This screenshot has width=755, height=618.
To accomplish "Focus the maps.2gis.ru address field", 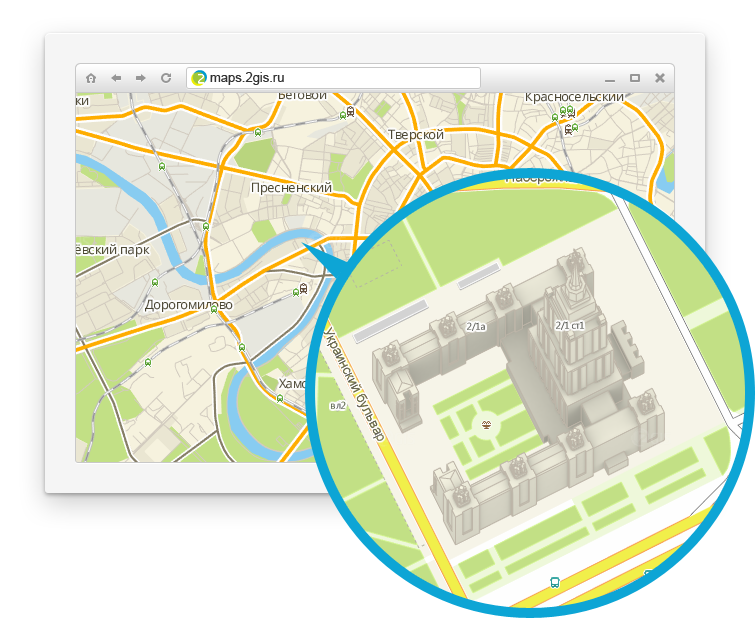I will coord(333,78).
